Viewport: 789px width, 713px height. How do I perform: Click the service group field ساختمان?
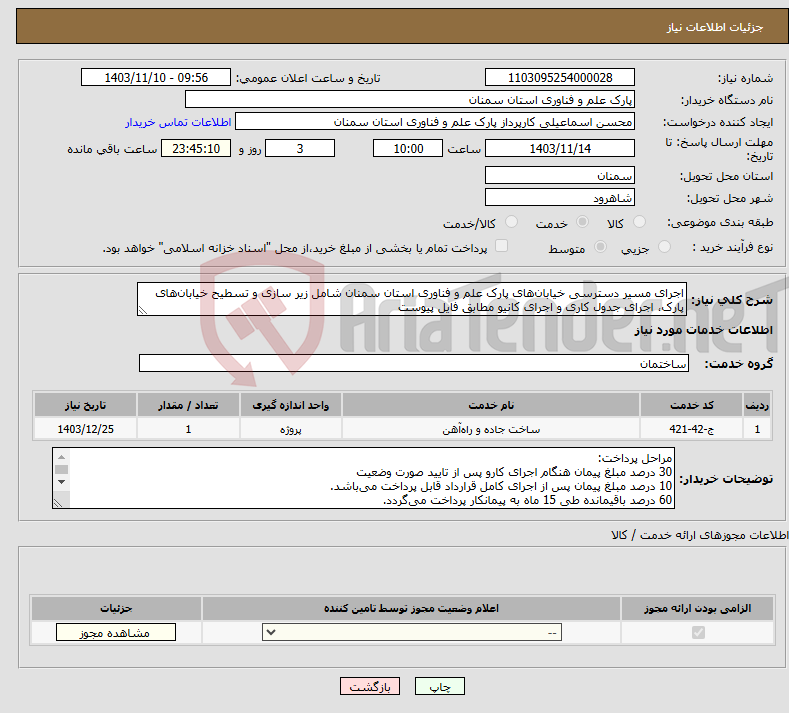click(414, 363)
